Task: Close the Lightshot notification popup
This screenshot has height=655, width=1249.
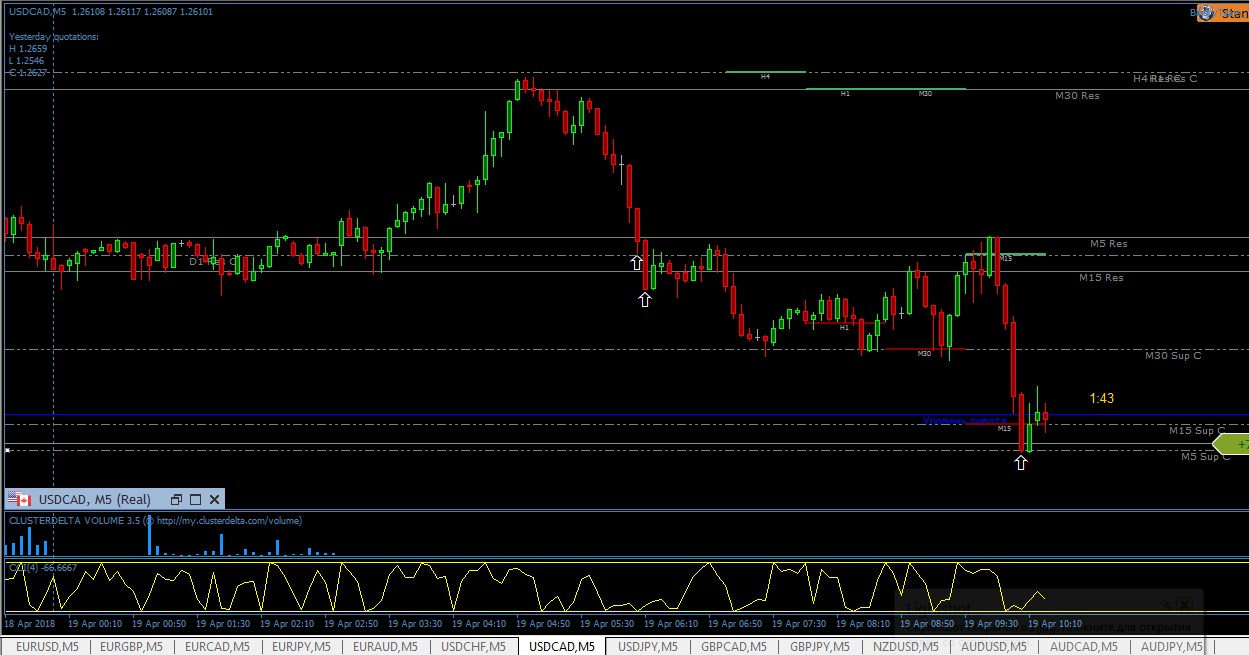Action: click(x=1184, y=604)
